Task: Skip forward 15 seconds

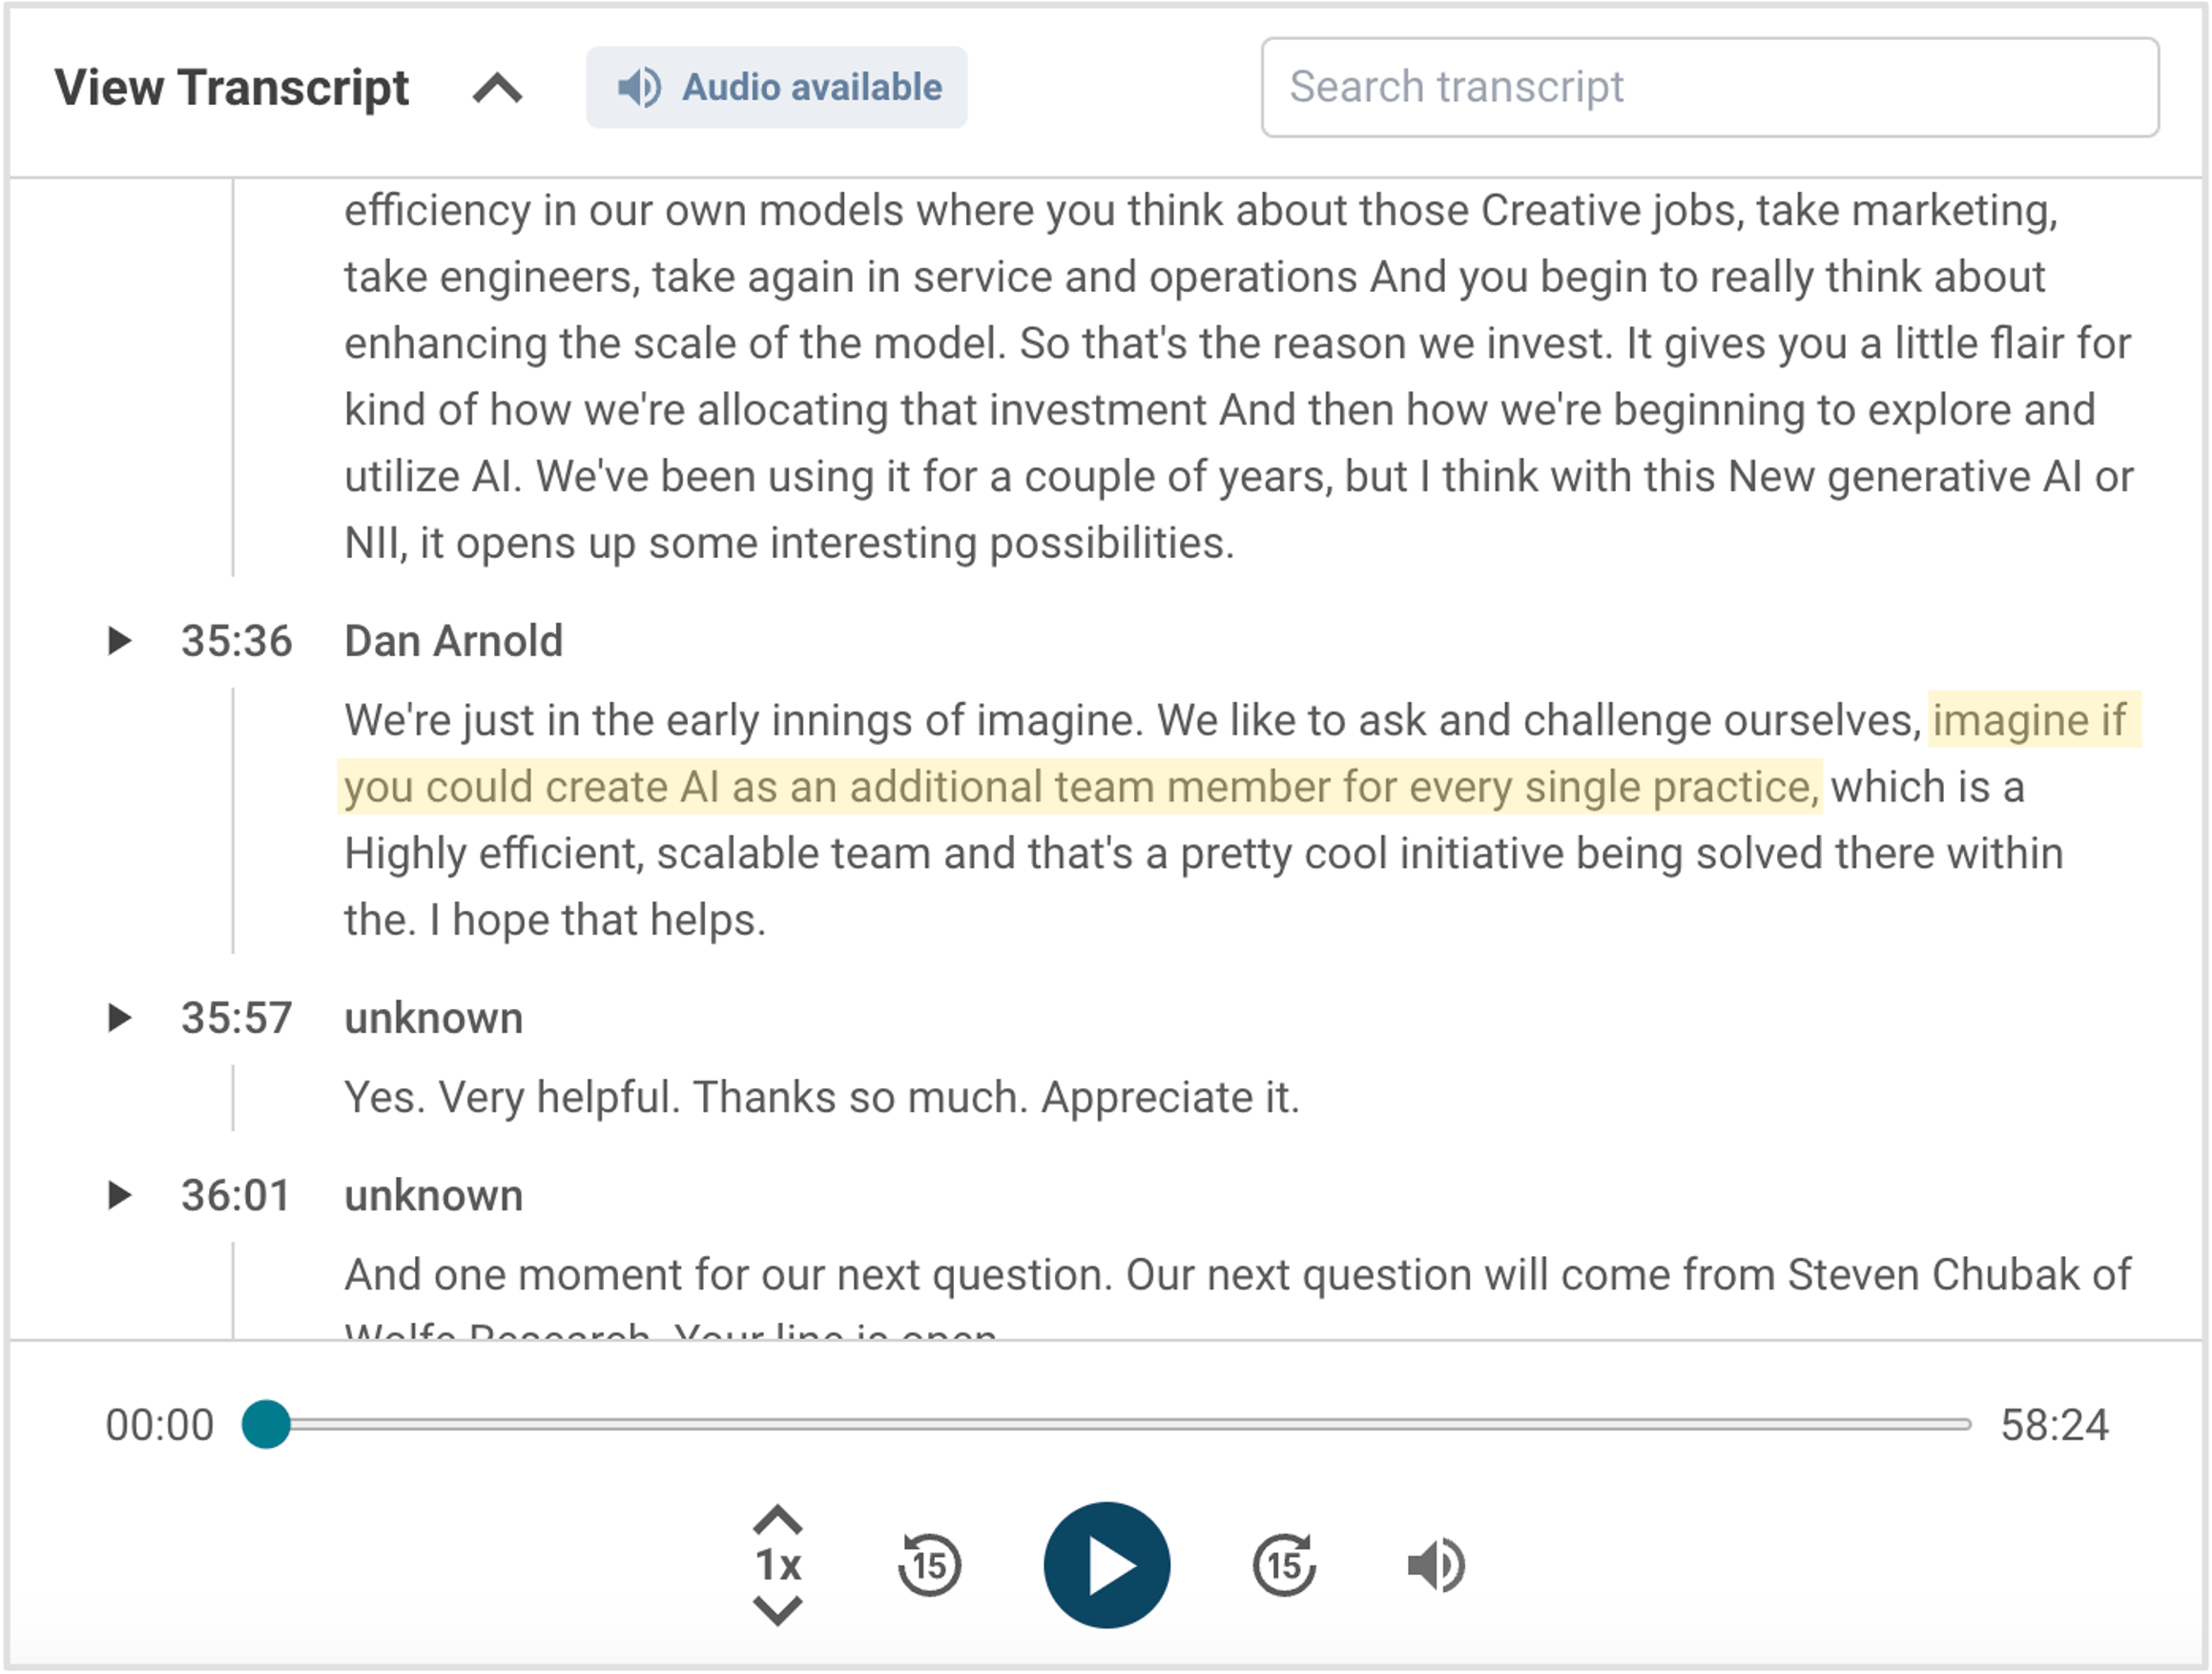Action: click(x=1284, y=1565)
